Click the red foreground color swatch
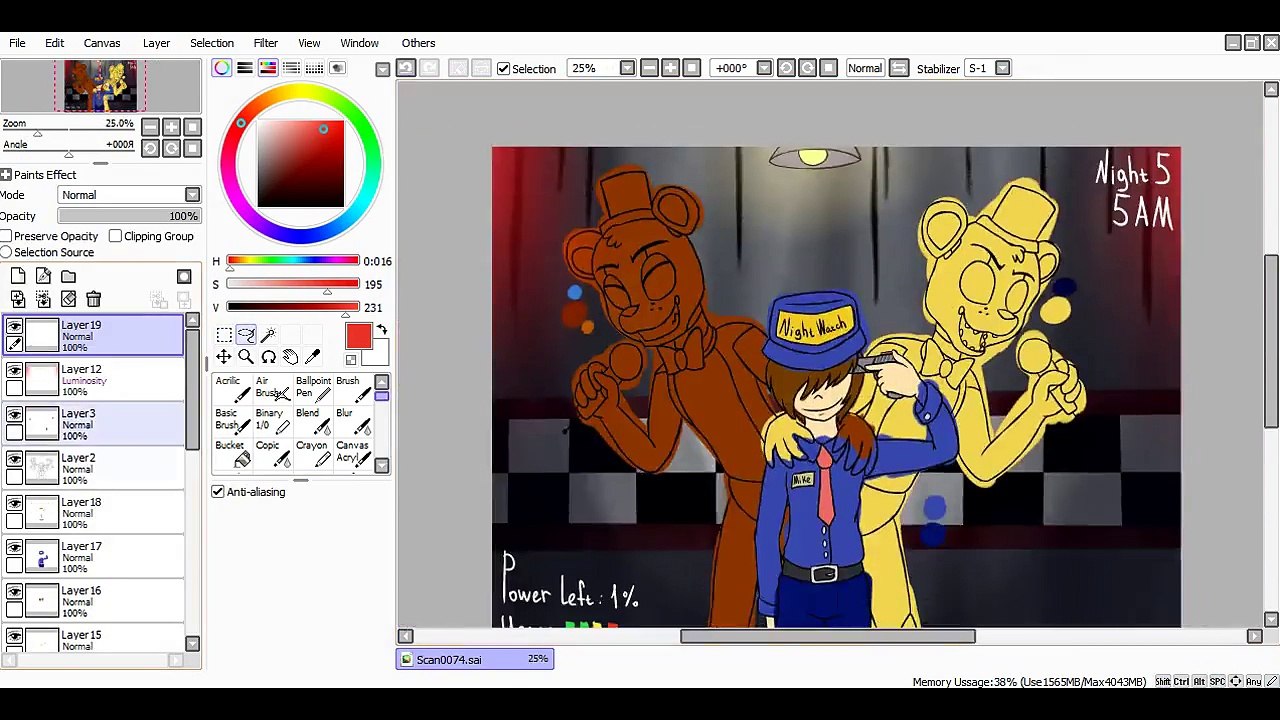Screen dimensions: 1280x720 pyautogui.click(x=358, y=337)
